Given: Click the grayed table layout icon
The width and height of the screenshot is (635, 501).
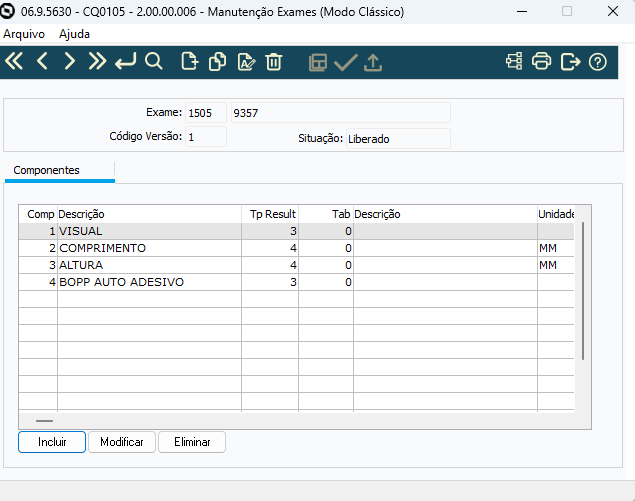Looking at the screenshot, I should coord(318,63).
